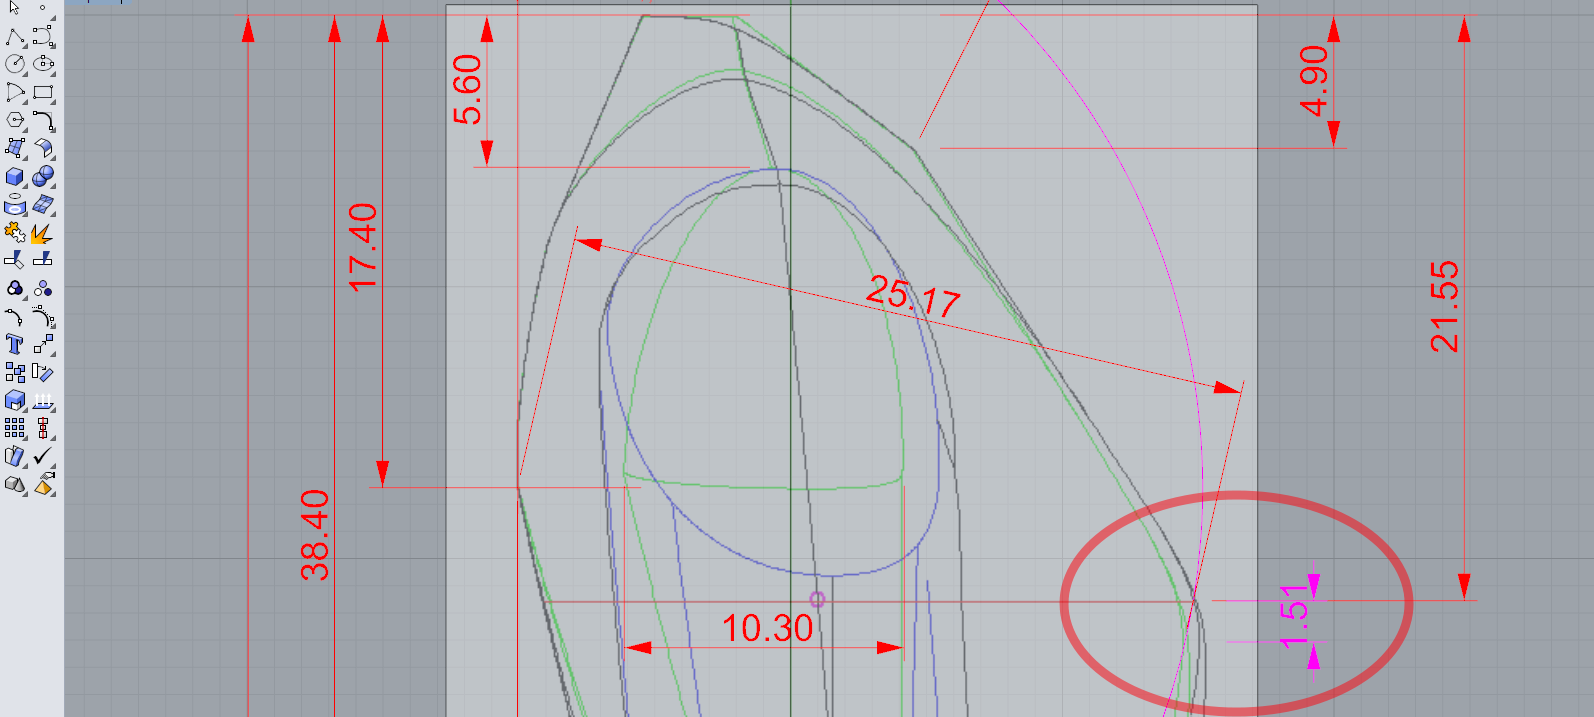Select the Split tool
The image size is (1594, 717).
(43, 260)
